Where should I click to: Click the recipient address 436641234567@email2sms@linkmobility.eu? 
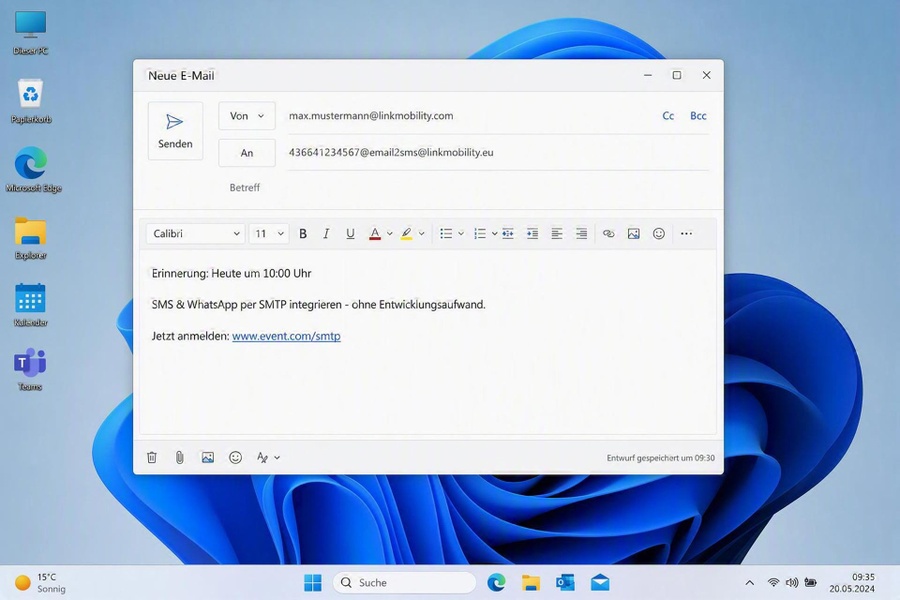coord(391,152)
